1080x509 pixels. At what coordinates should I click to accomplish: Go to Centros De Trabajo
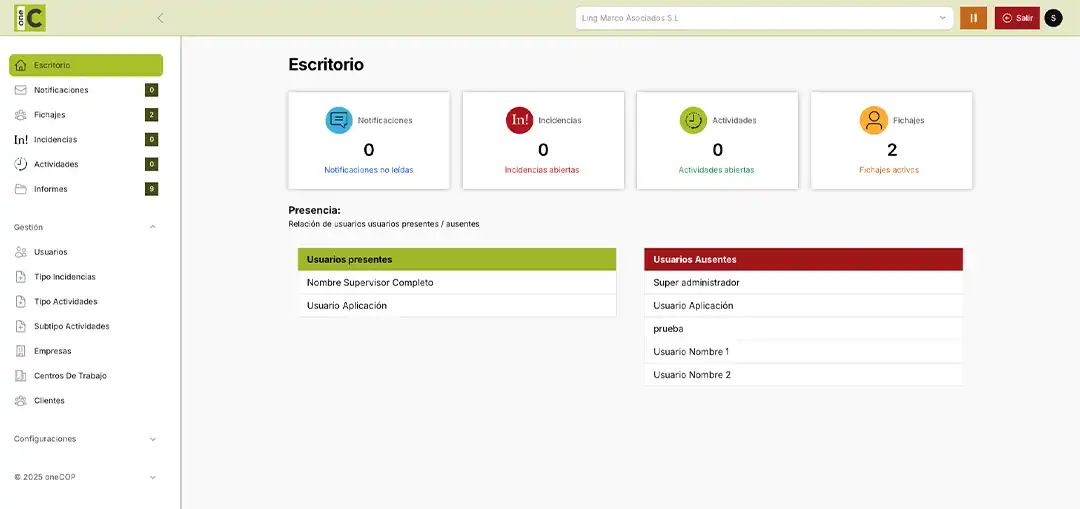(x=70, y=376)
